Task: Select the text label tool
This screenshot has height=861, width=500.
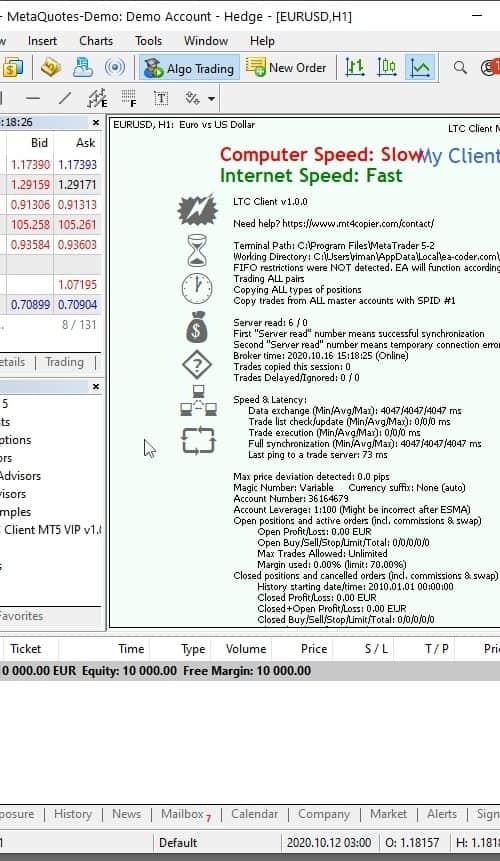Action: (x=161, y=99)
